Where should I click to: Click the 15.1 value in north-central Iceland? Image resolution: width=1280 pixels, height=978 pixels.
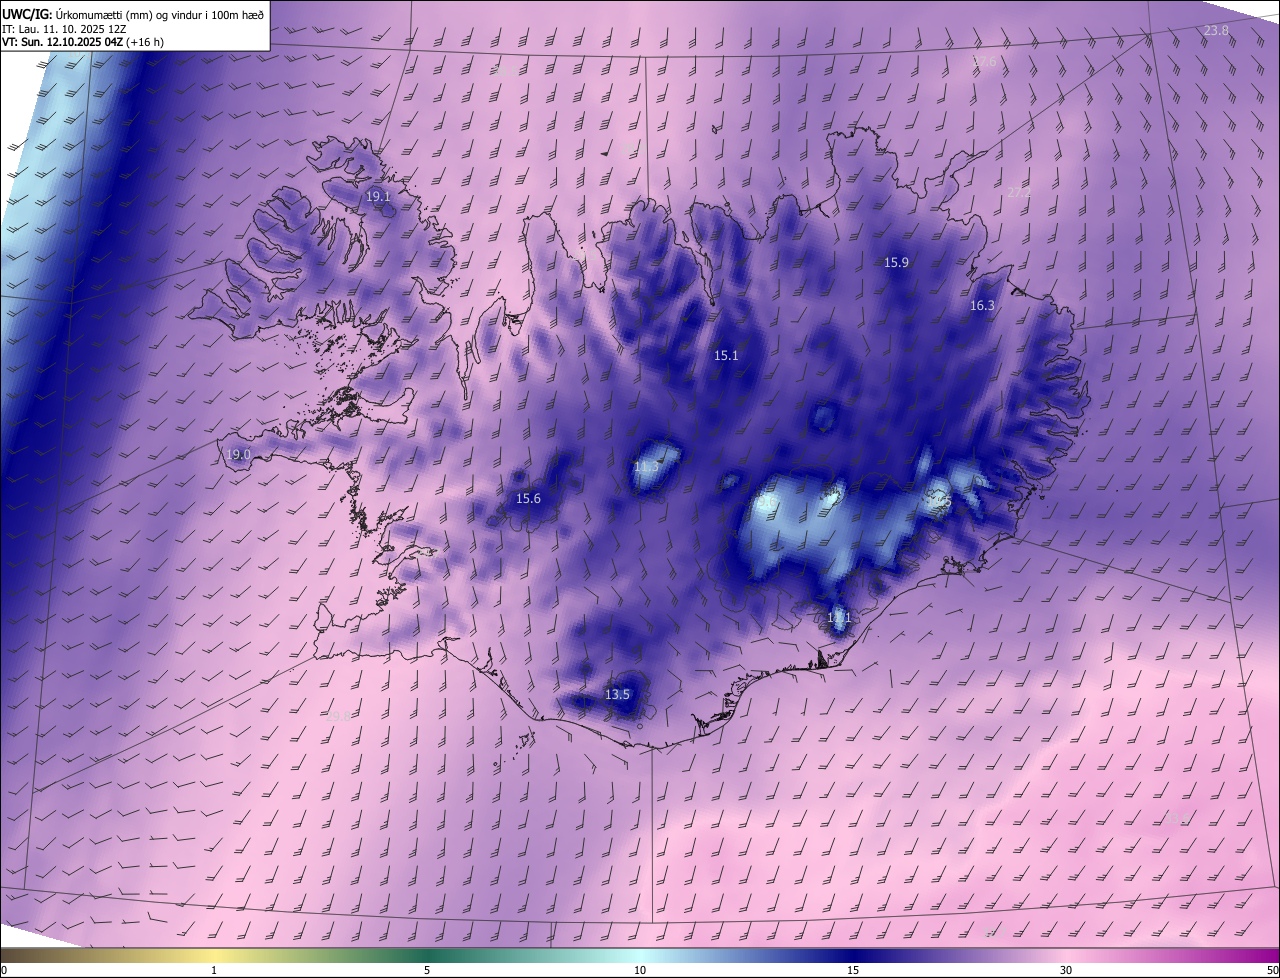(x=726, y=356)
